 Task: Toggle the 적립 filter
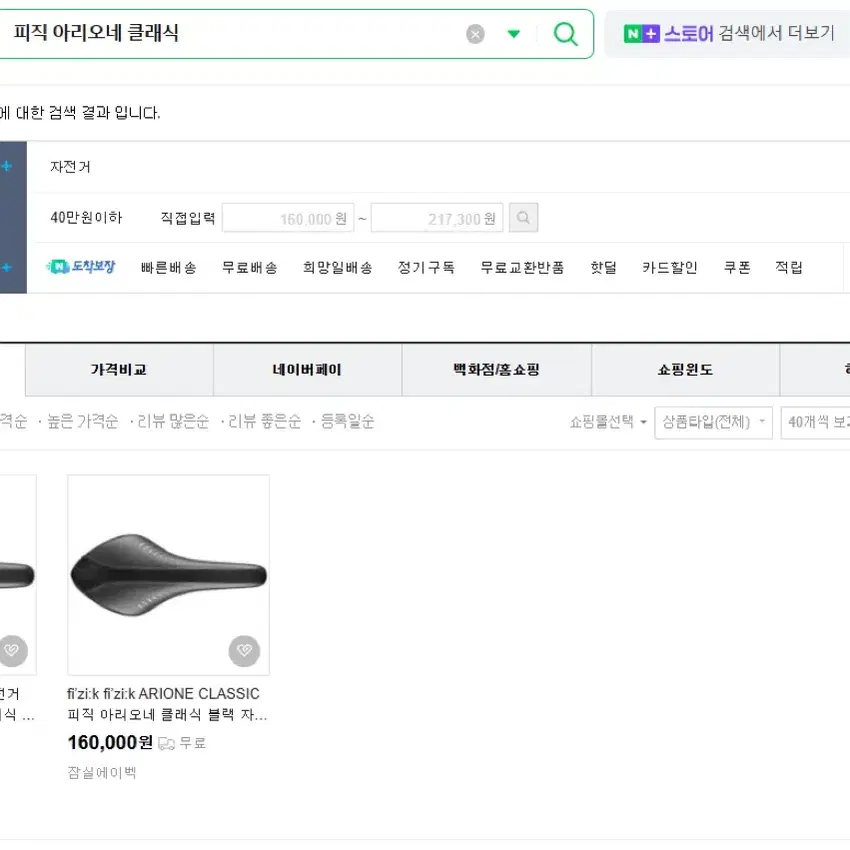[789, 267]
